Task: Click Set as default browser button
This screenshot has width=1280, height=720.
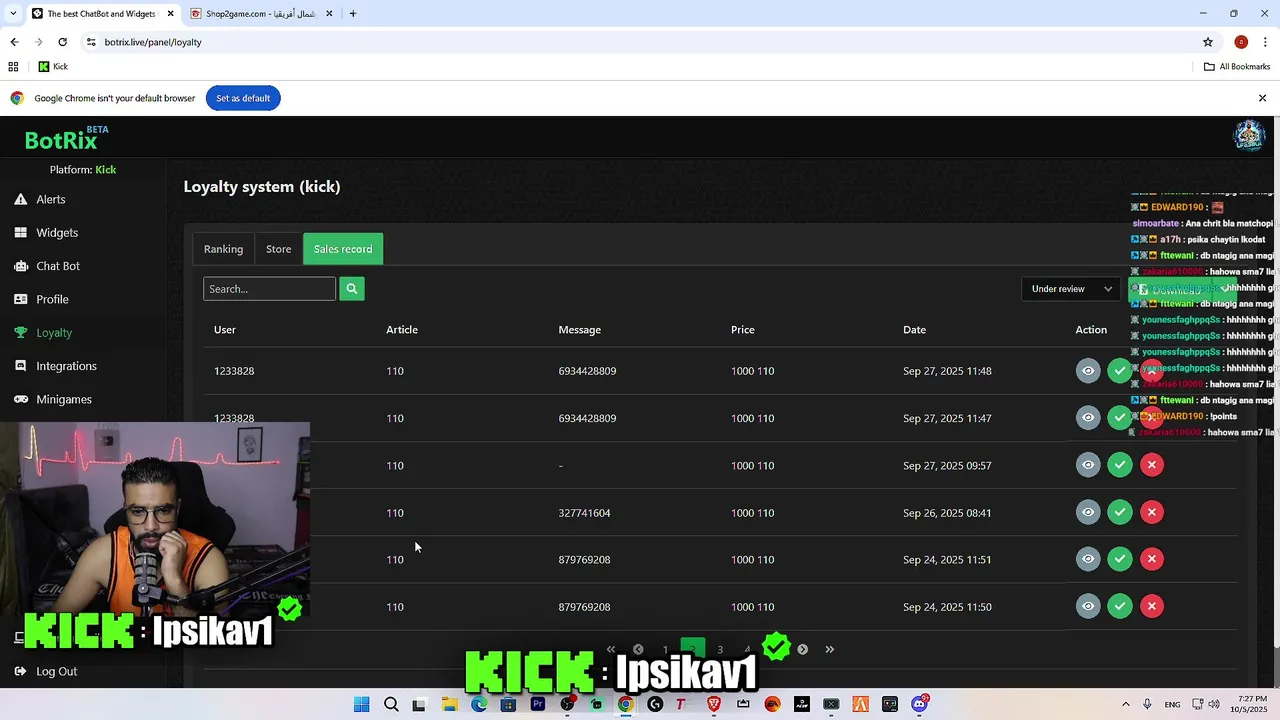Action: tap(243, 98)
